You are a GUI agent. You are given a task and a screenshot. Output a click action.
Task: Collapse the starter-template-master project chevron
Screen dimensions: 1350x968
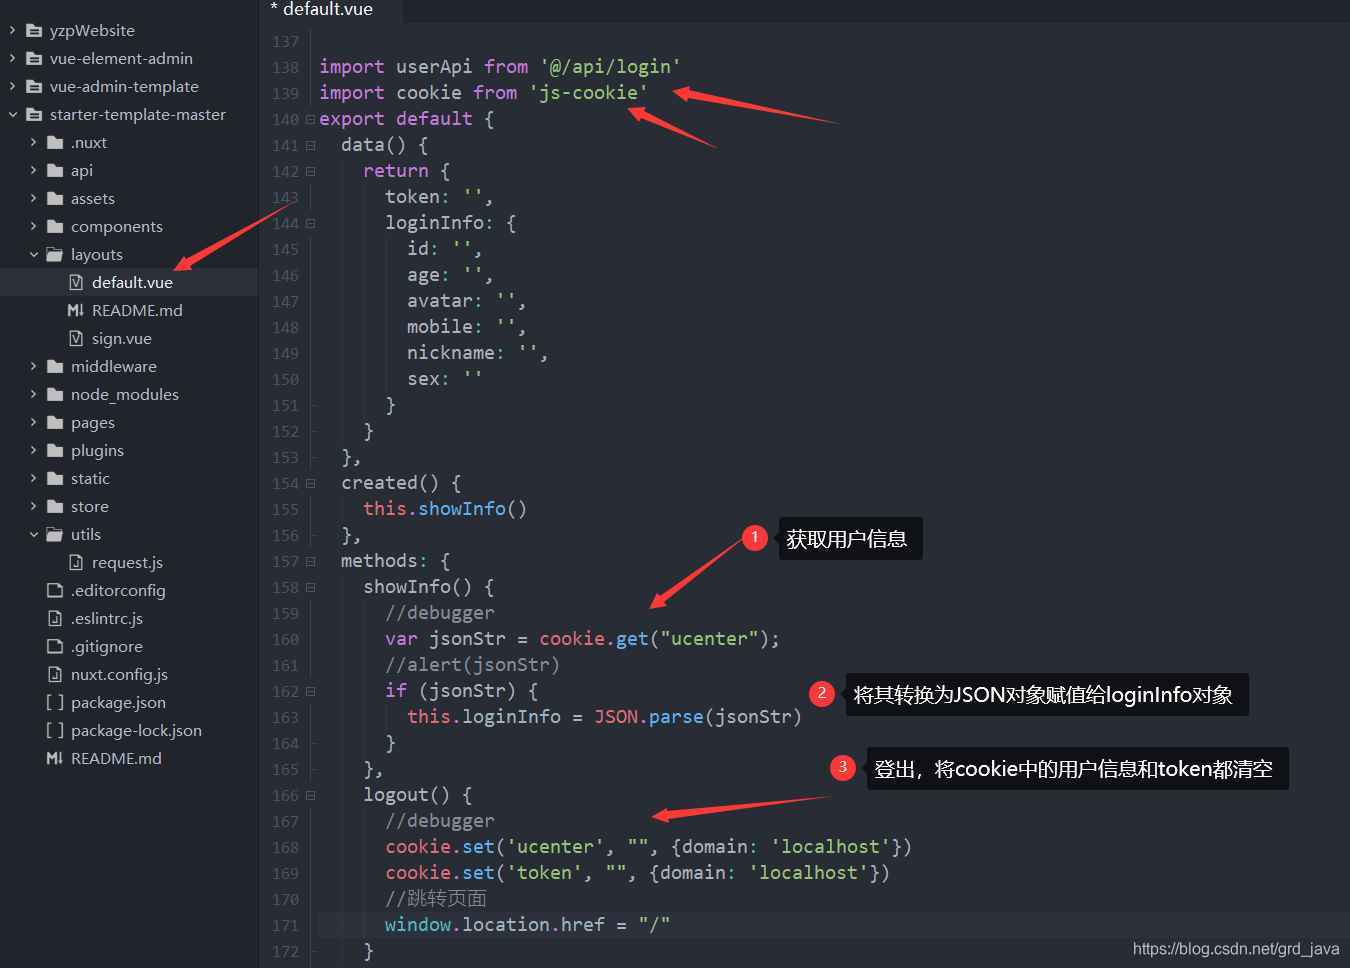(12, 114)
